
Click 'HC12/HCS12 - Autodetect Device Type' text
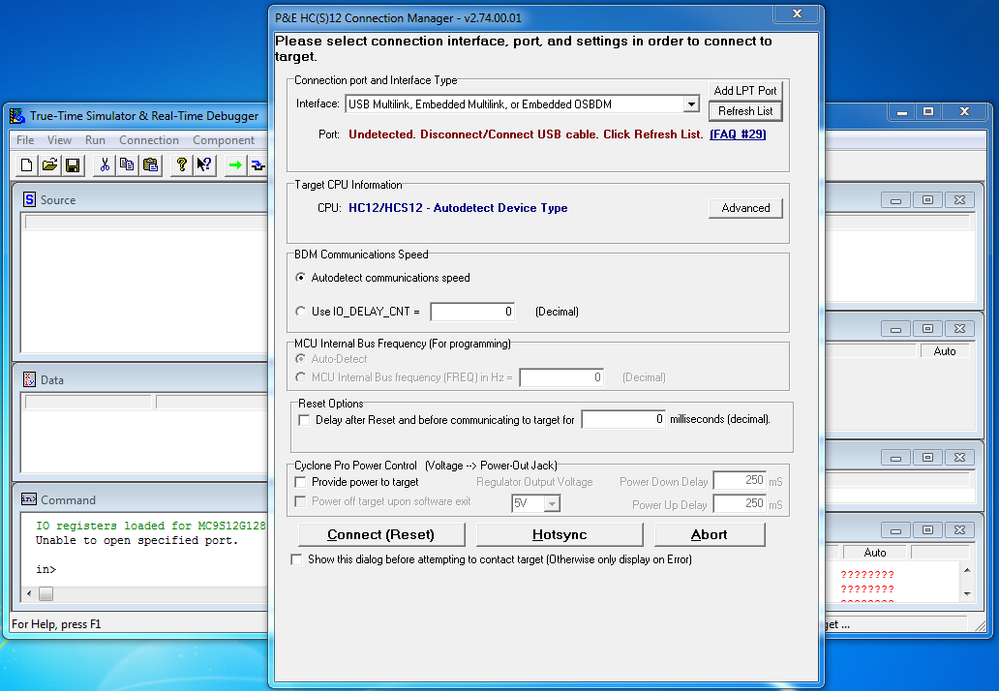click(x=457, y=208)
